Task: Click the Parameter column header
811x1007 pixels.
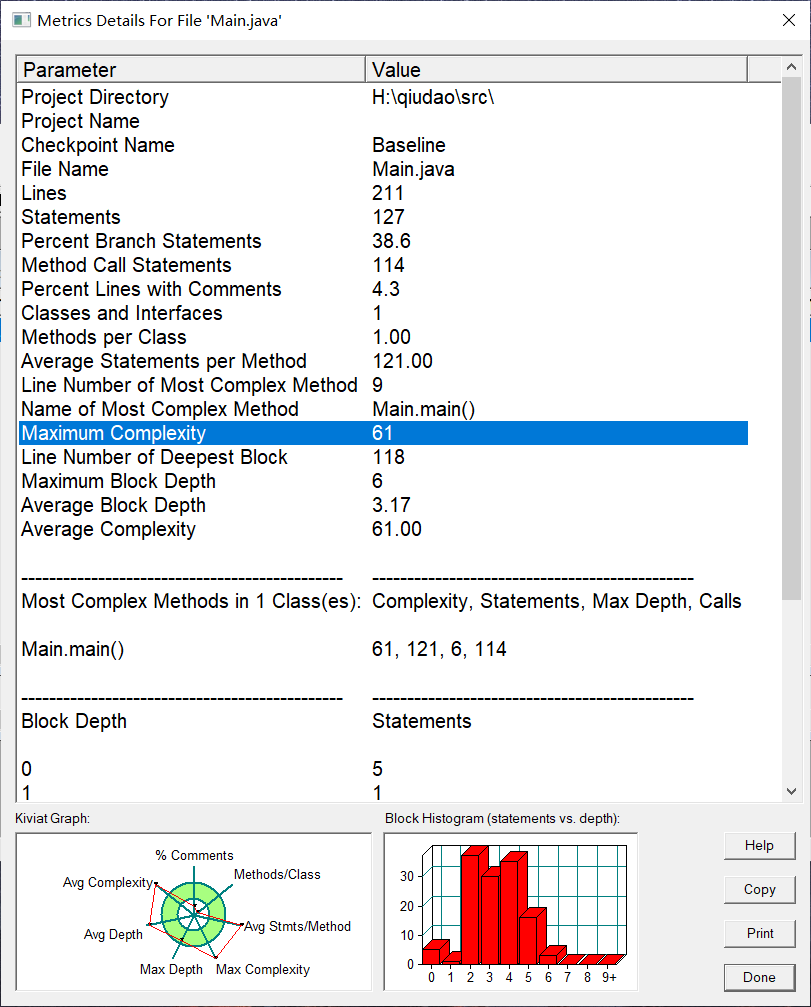Action: [191, 69]
